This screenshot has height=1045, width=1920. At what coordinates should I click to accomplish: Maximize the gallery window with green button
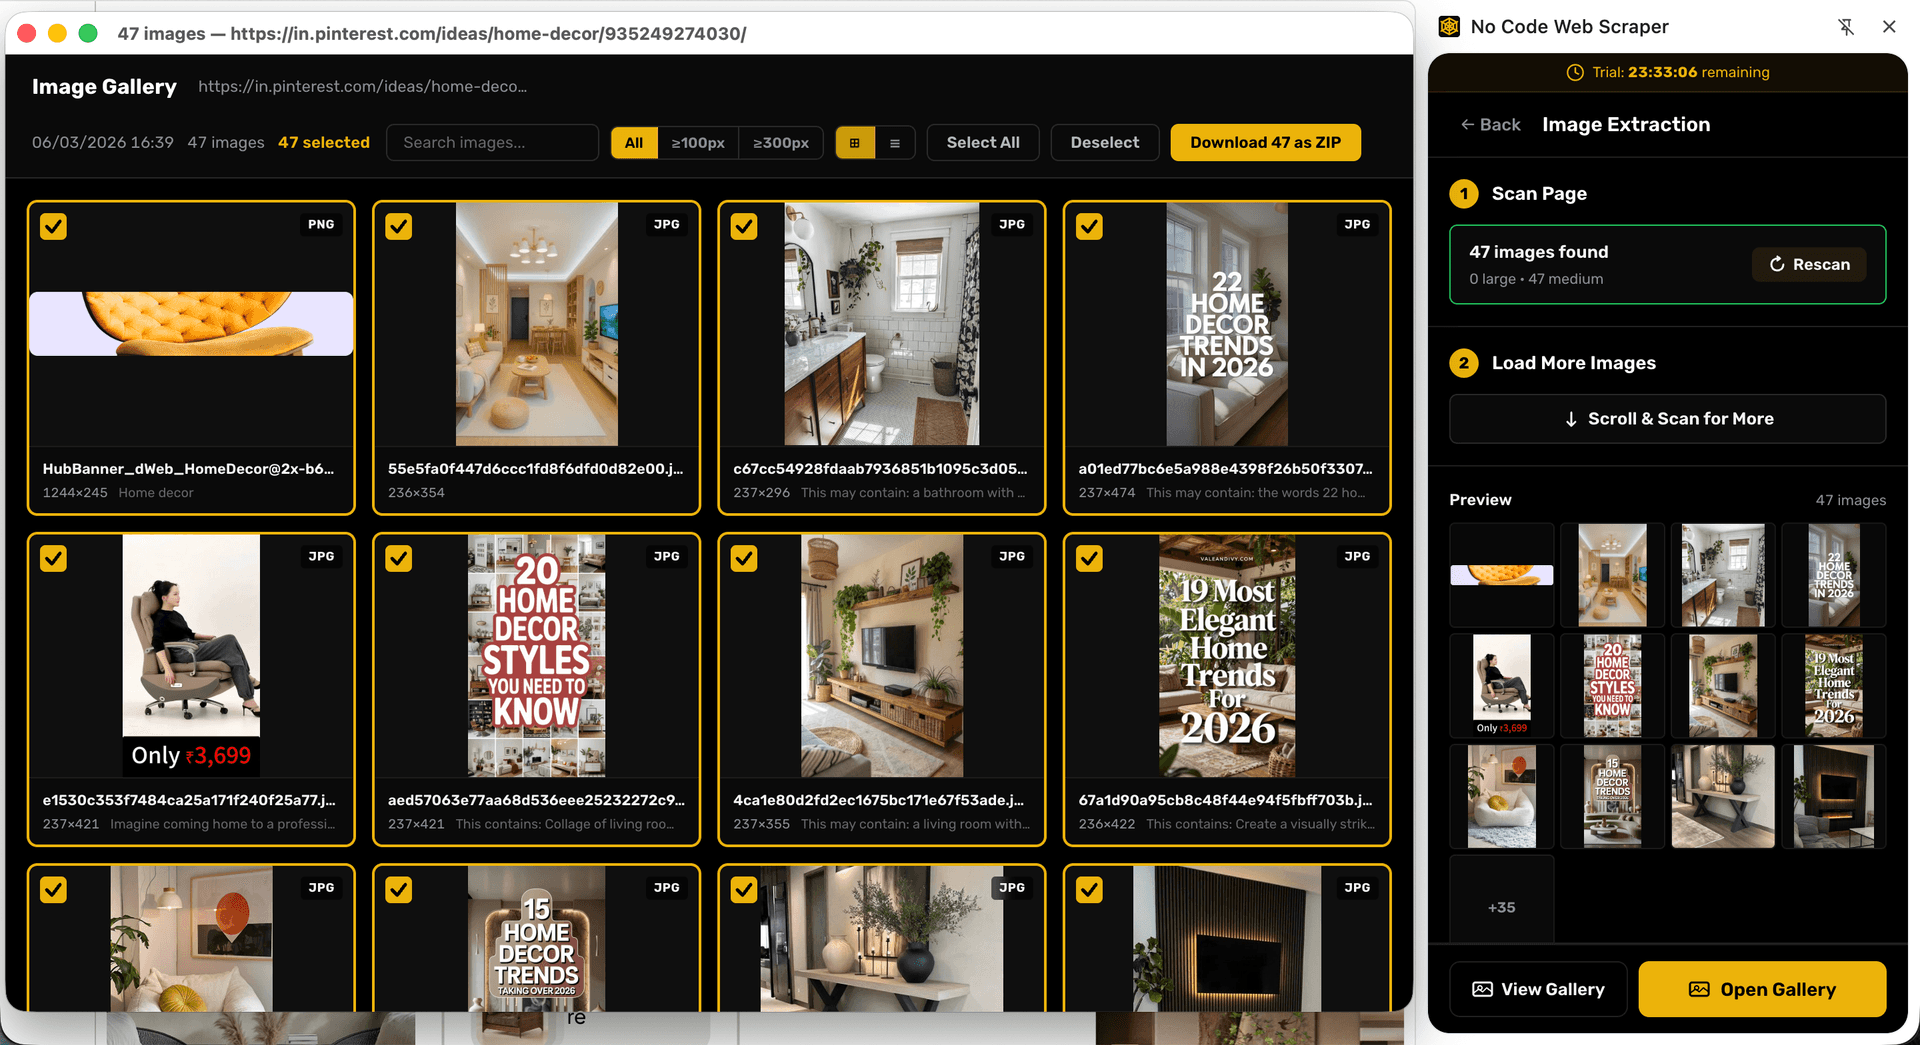(88, 33)
